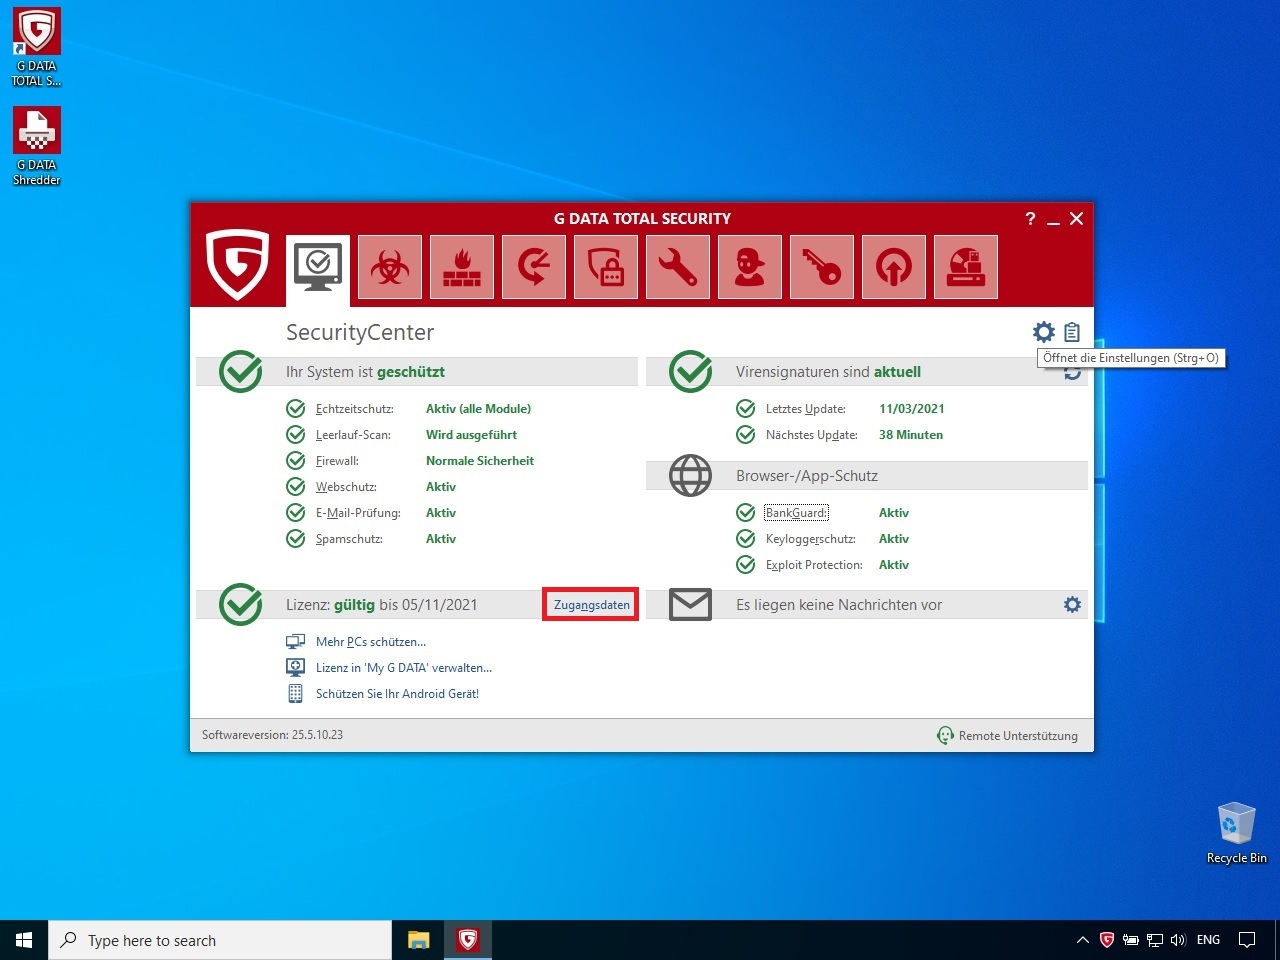Open Remote Unterstützung
1280x960 pixels.
[x=1018, y=736]
